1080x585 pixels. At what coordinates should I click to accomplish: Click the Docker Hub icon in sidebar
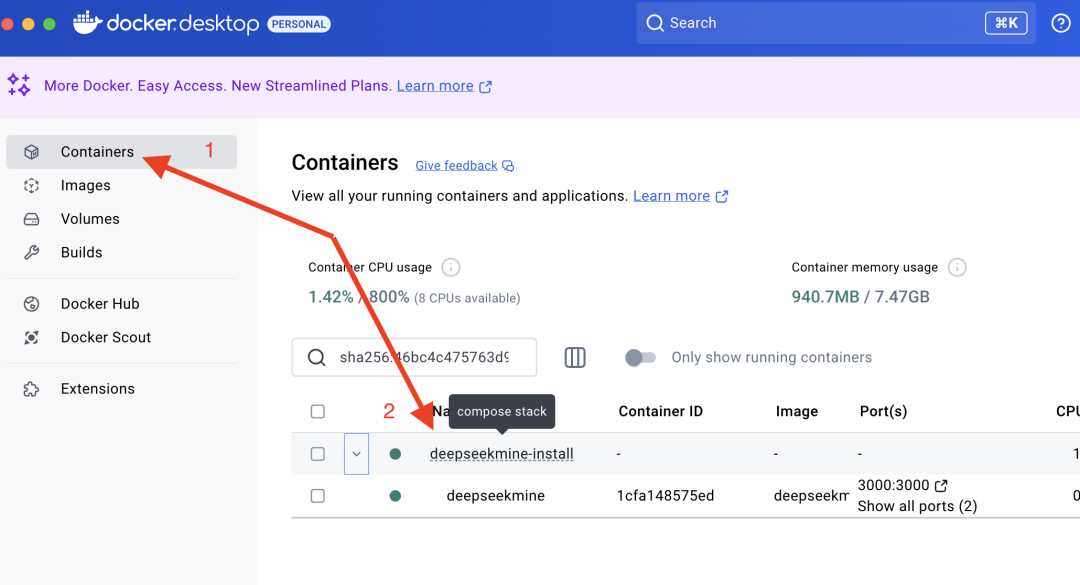32,304
